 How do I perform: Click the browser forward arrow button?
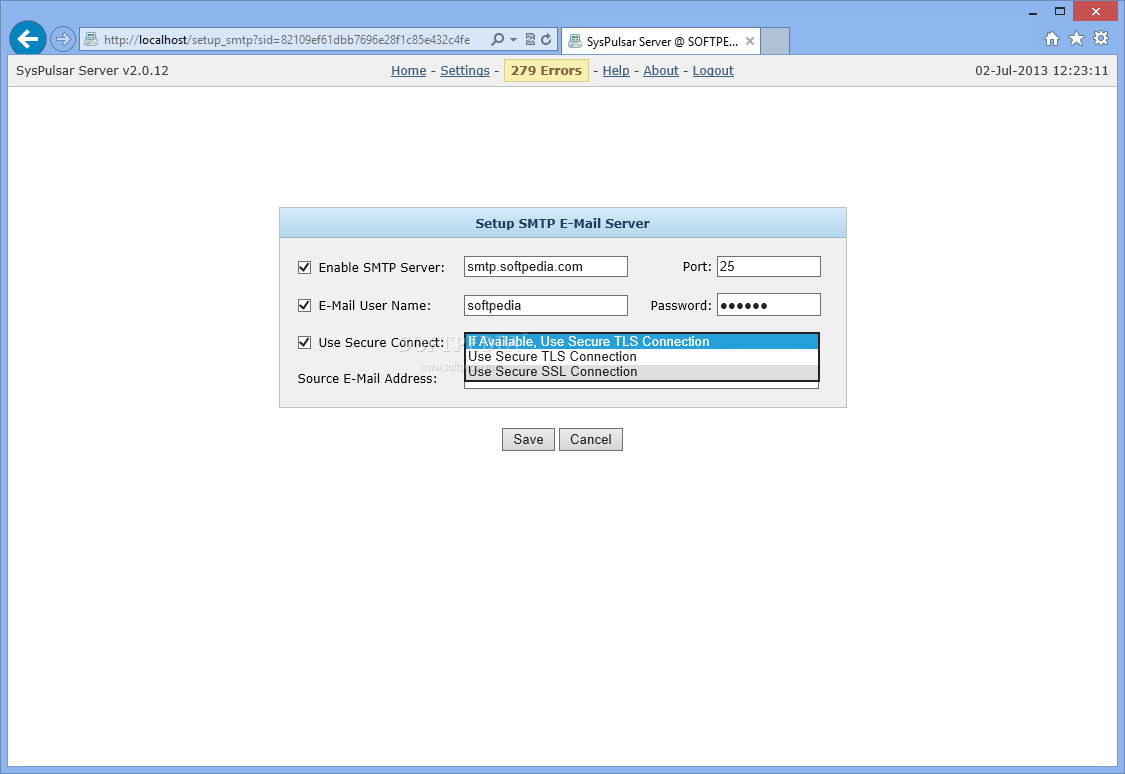63,39
